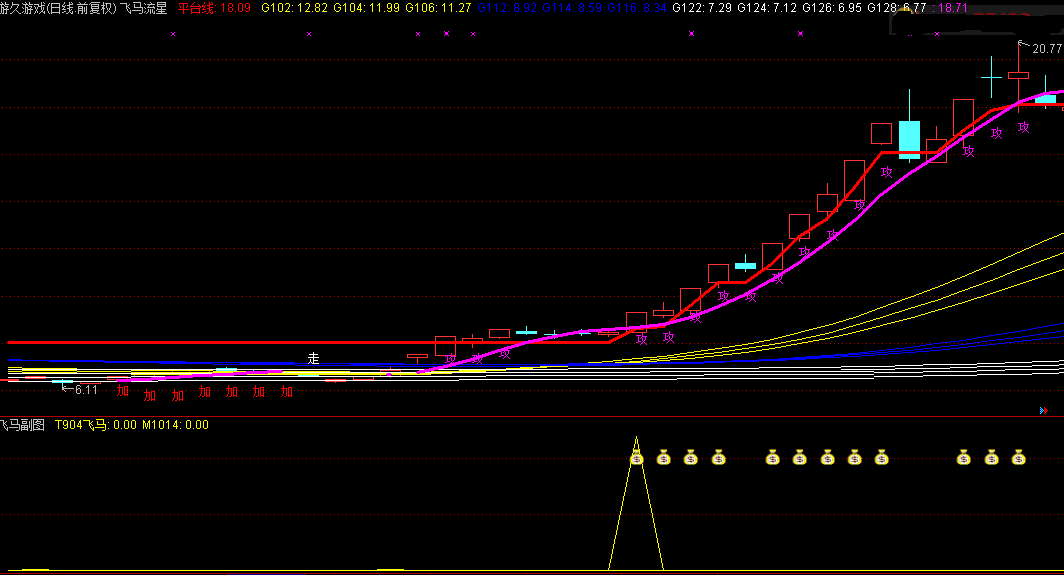
Task: Select the red candlestick below the 20.77 label
Action: point(1018,75)
